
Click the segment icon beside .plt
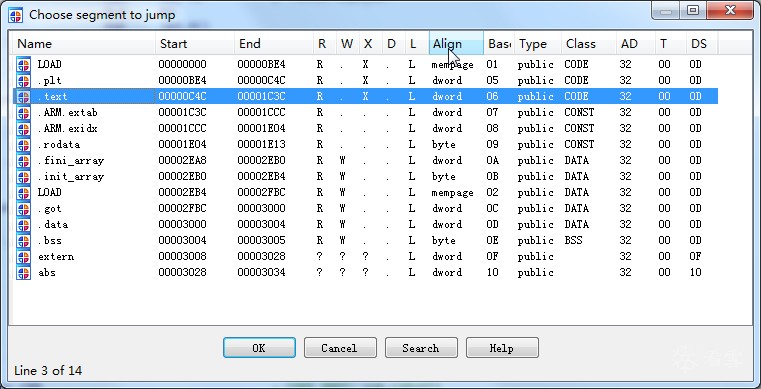(x=23, y=81)
